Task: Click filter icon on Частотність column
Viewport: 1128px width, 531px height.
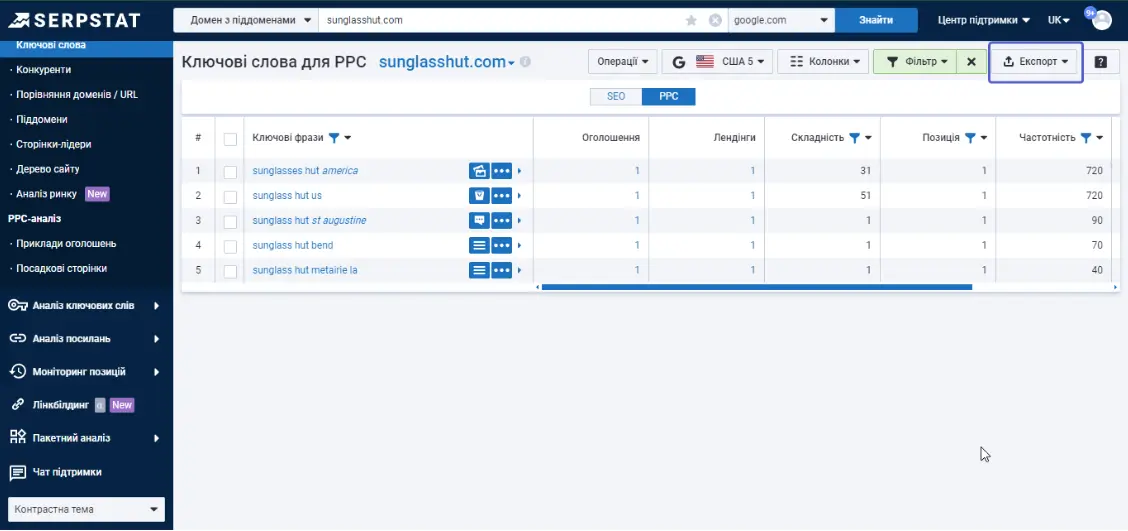Action: point(1086,137)
